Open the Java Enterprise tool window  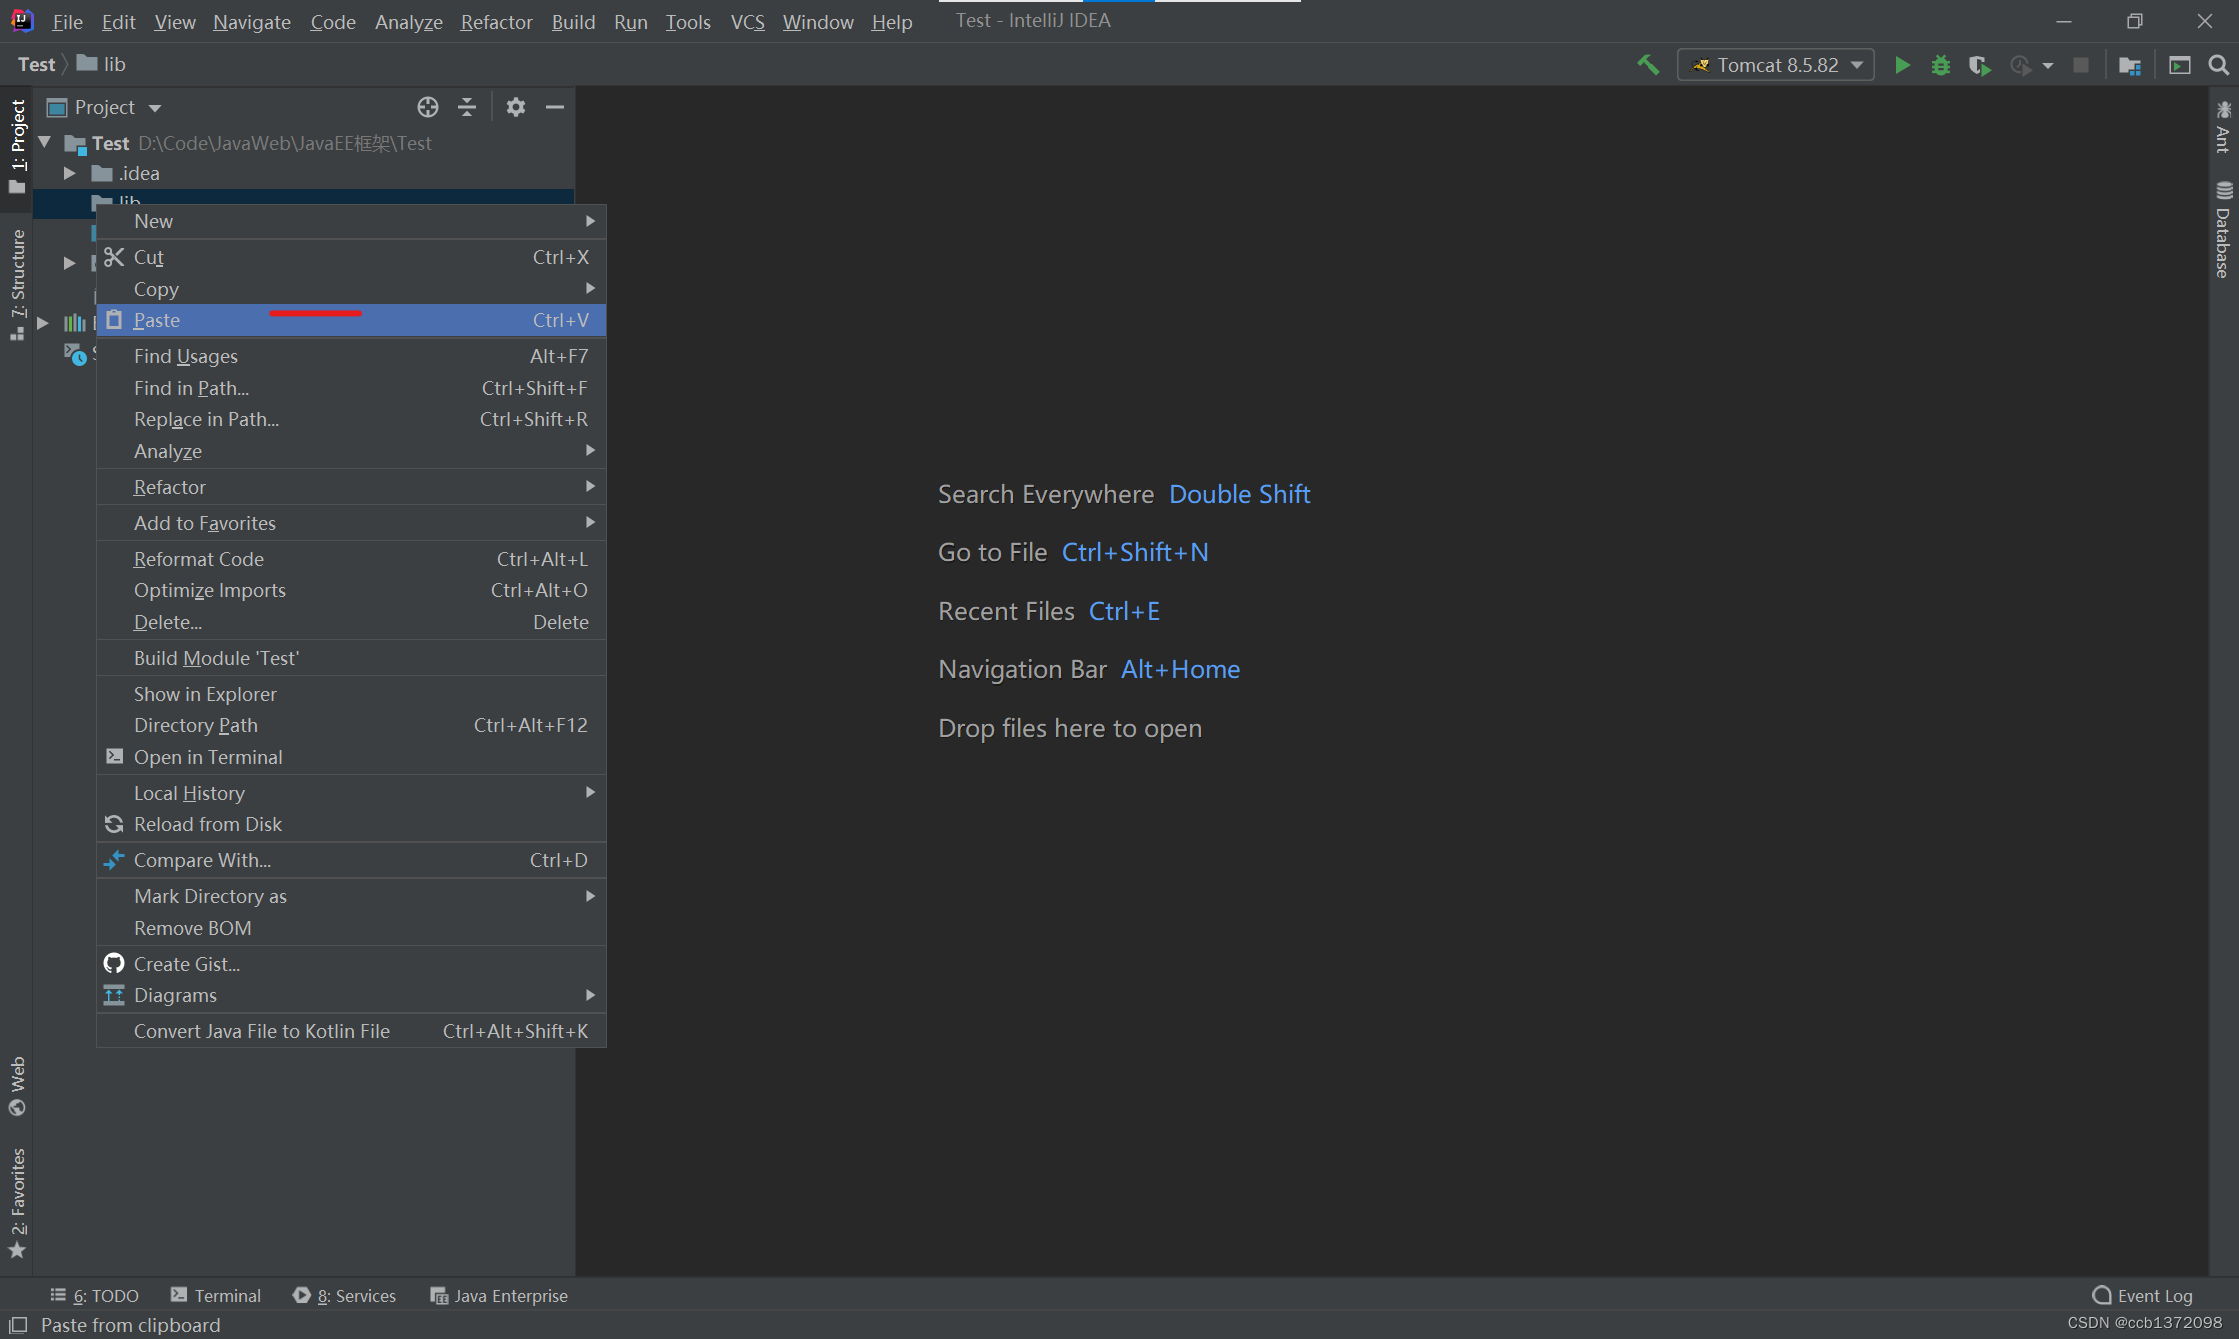point(499,1295)
